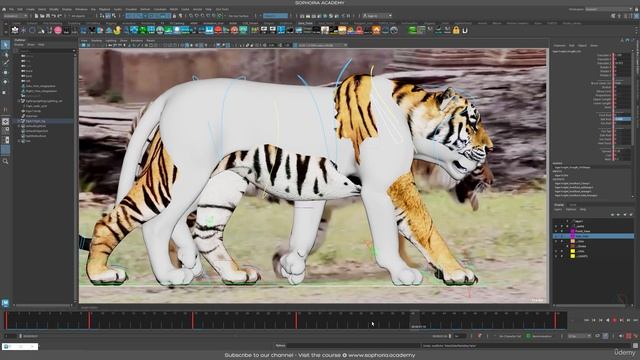Open the File menu
Image resolution: width=640 pixels, height=360 pixels.
coord(11,9)
